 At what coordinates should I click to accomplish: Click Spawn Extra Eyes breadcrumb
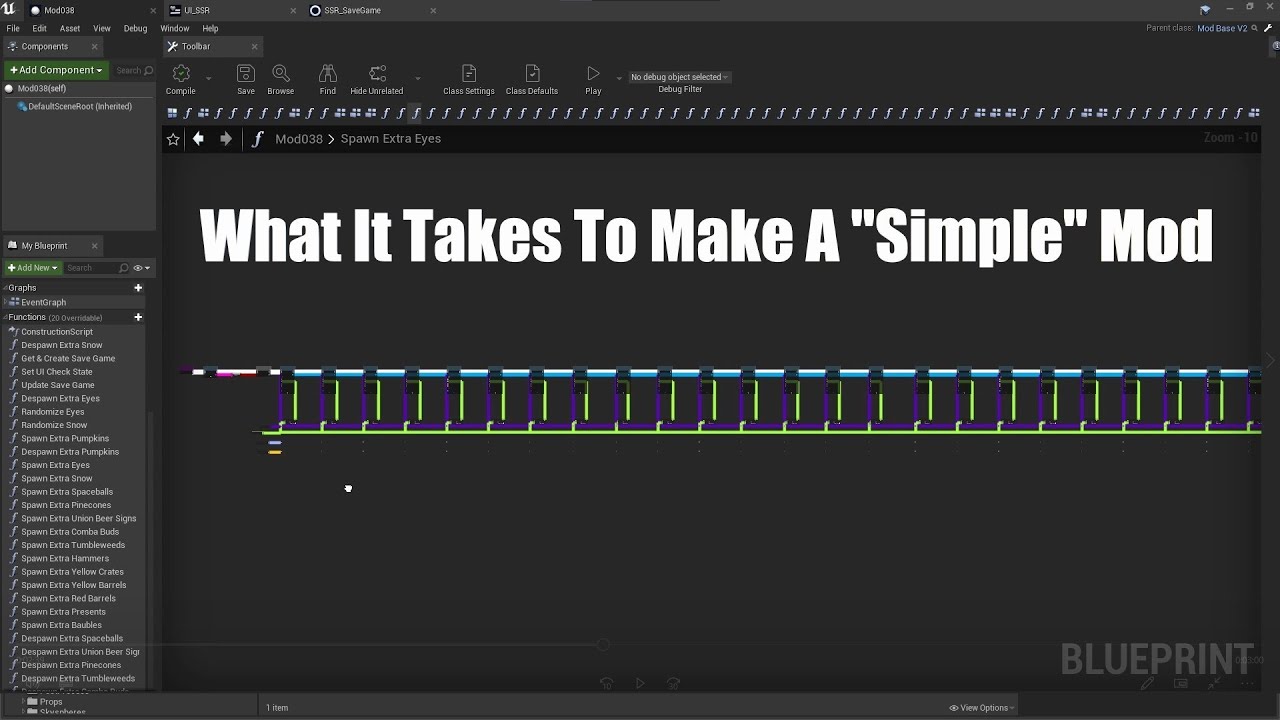pos(391,139)
